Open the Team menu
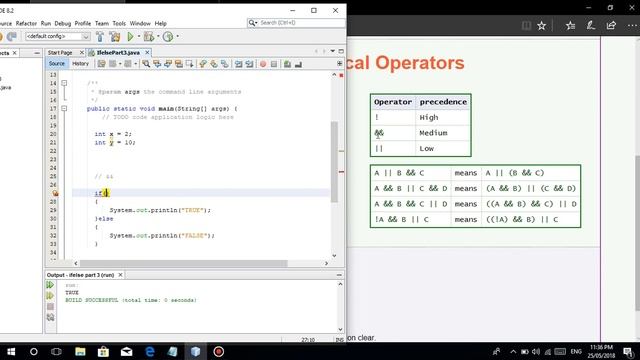Image resolution: width=640 pixels, height=360 pixels. pyautogui.click(x=102, y=23)
